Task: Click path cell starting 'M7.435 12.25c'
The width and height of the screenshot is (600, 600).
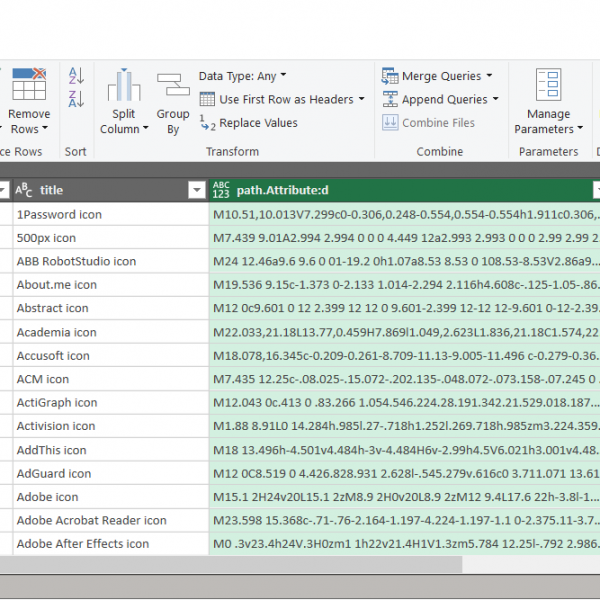Action: 405,379
